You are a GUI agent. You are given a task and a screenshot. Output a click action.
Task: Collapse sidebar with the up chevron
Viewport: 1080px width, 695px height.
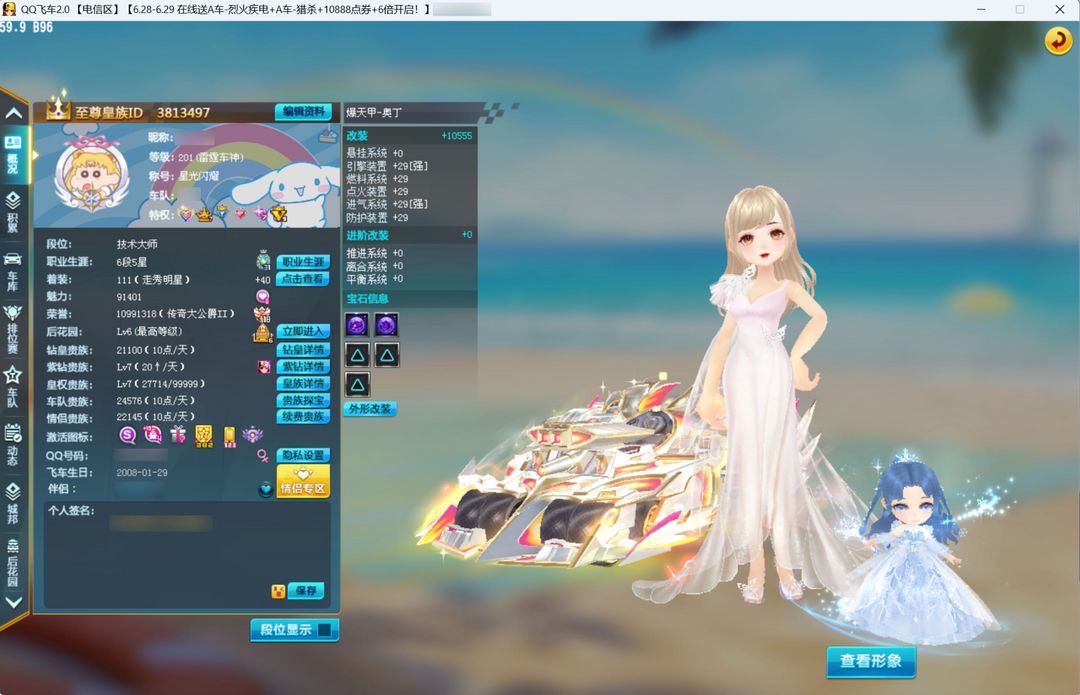pyautogui.click(x=14, y=113)
